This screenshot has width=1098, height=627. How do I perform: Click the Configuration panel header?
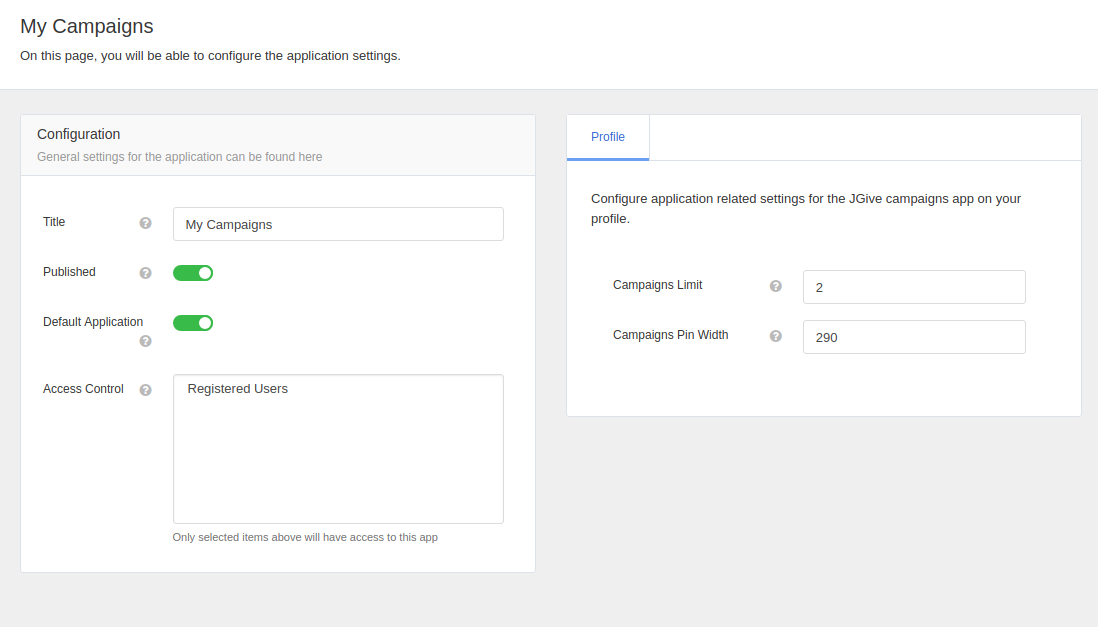[x=79, y=134]
